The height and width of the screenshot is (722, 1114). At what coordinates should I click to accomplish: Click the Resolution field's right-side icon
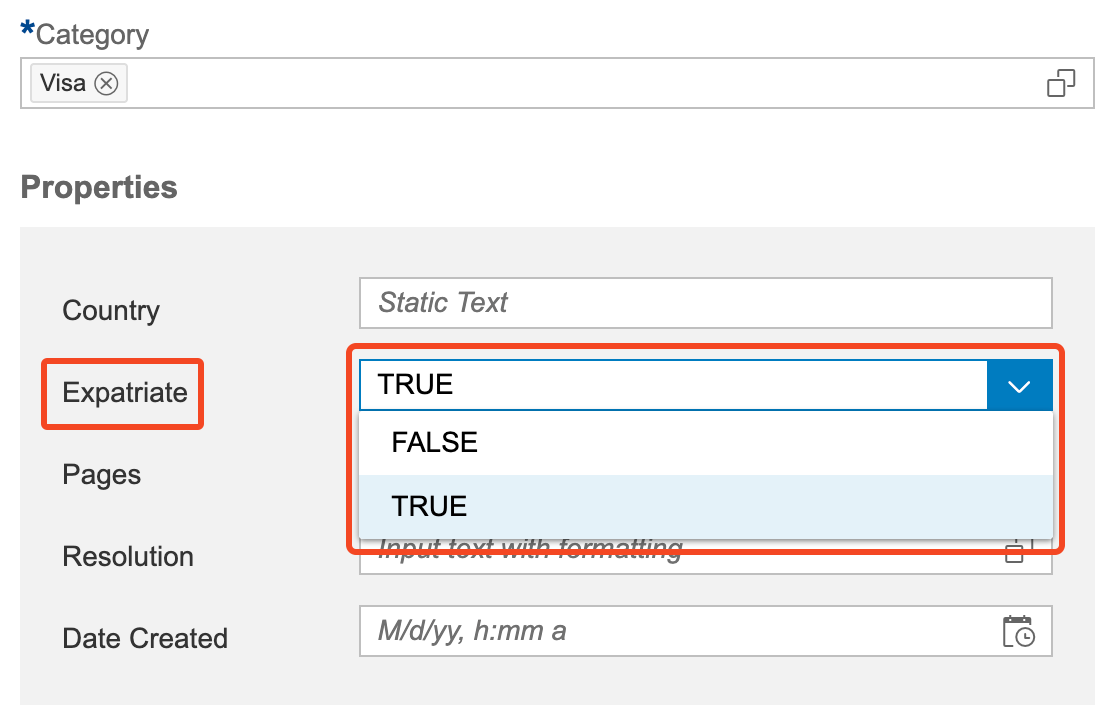(1016, 554)
